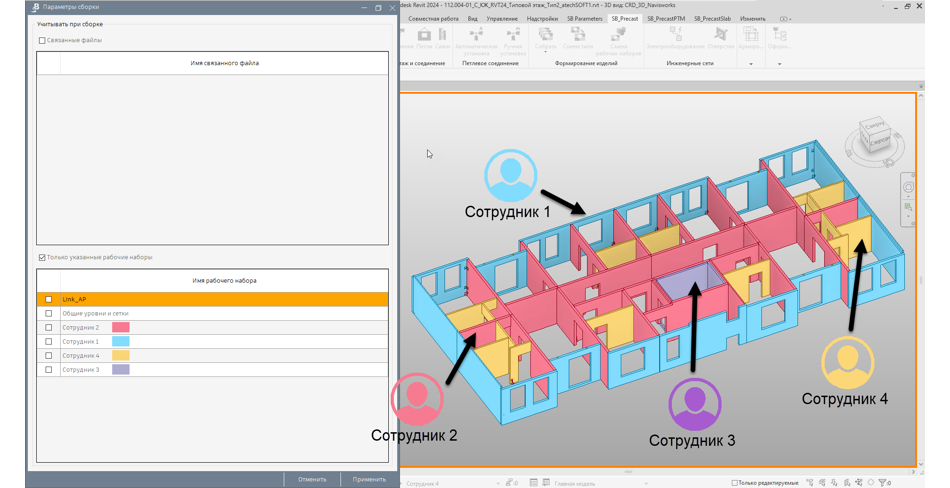Screen dimensions: 950x488
Task: Click the scroll right arrow of the 3D view
Action: 912,471
